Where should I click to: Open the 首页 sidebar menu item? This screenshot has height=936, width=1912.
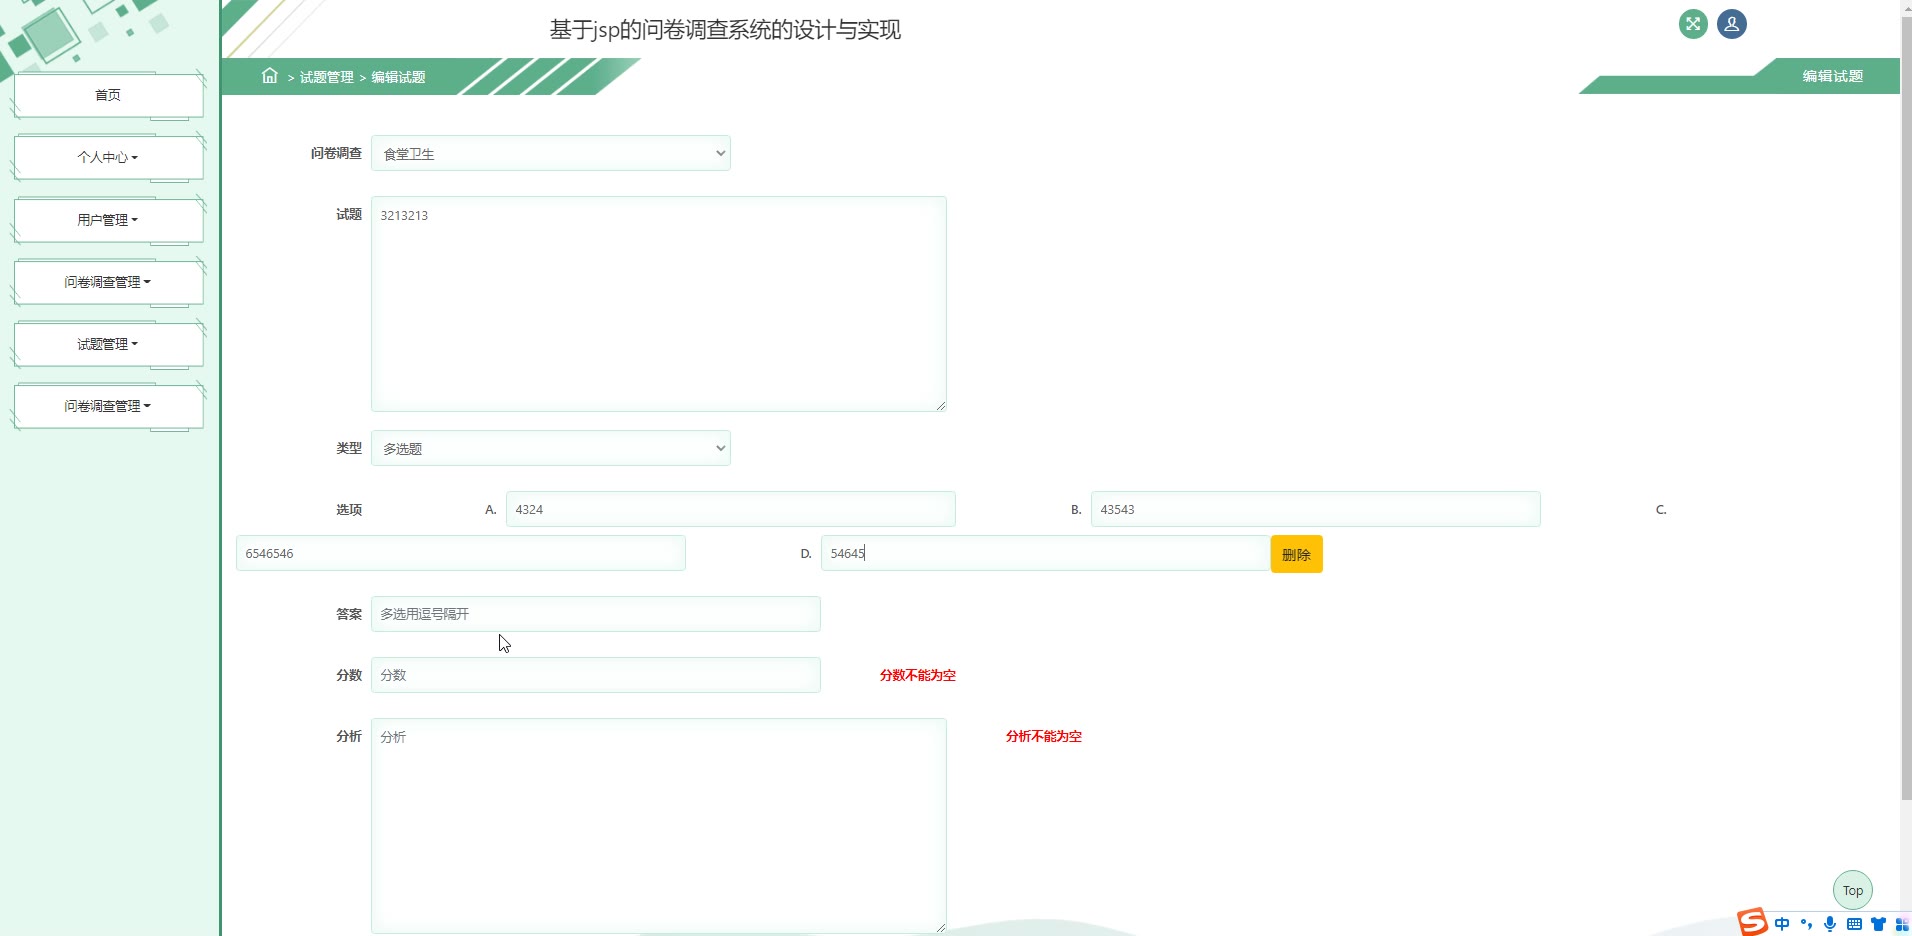108,95
